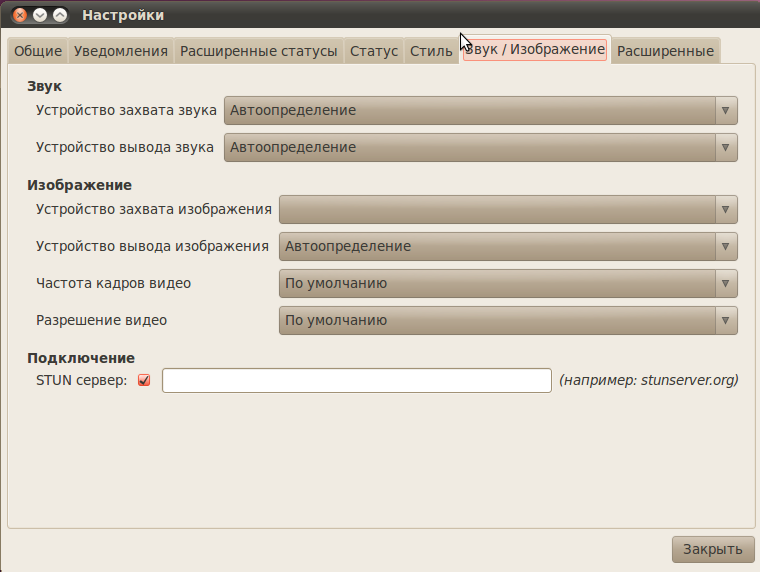Open the Общие tab
The width and height of the screenshot is (760, 572).
(38, 51)
